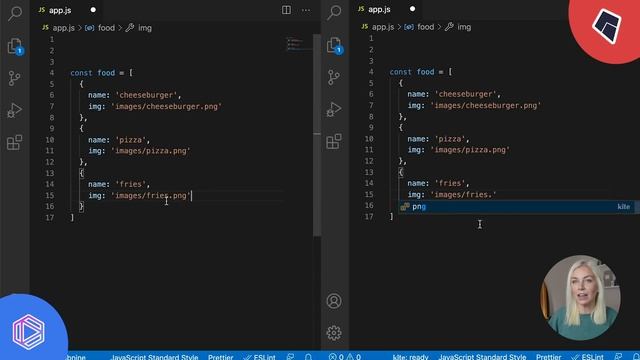Click the minimap in the left editor
The width and height of the screenshot is (640, 360).
click(x=299, y=44)
